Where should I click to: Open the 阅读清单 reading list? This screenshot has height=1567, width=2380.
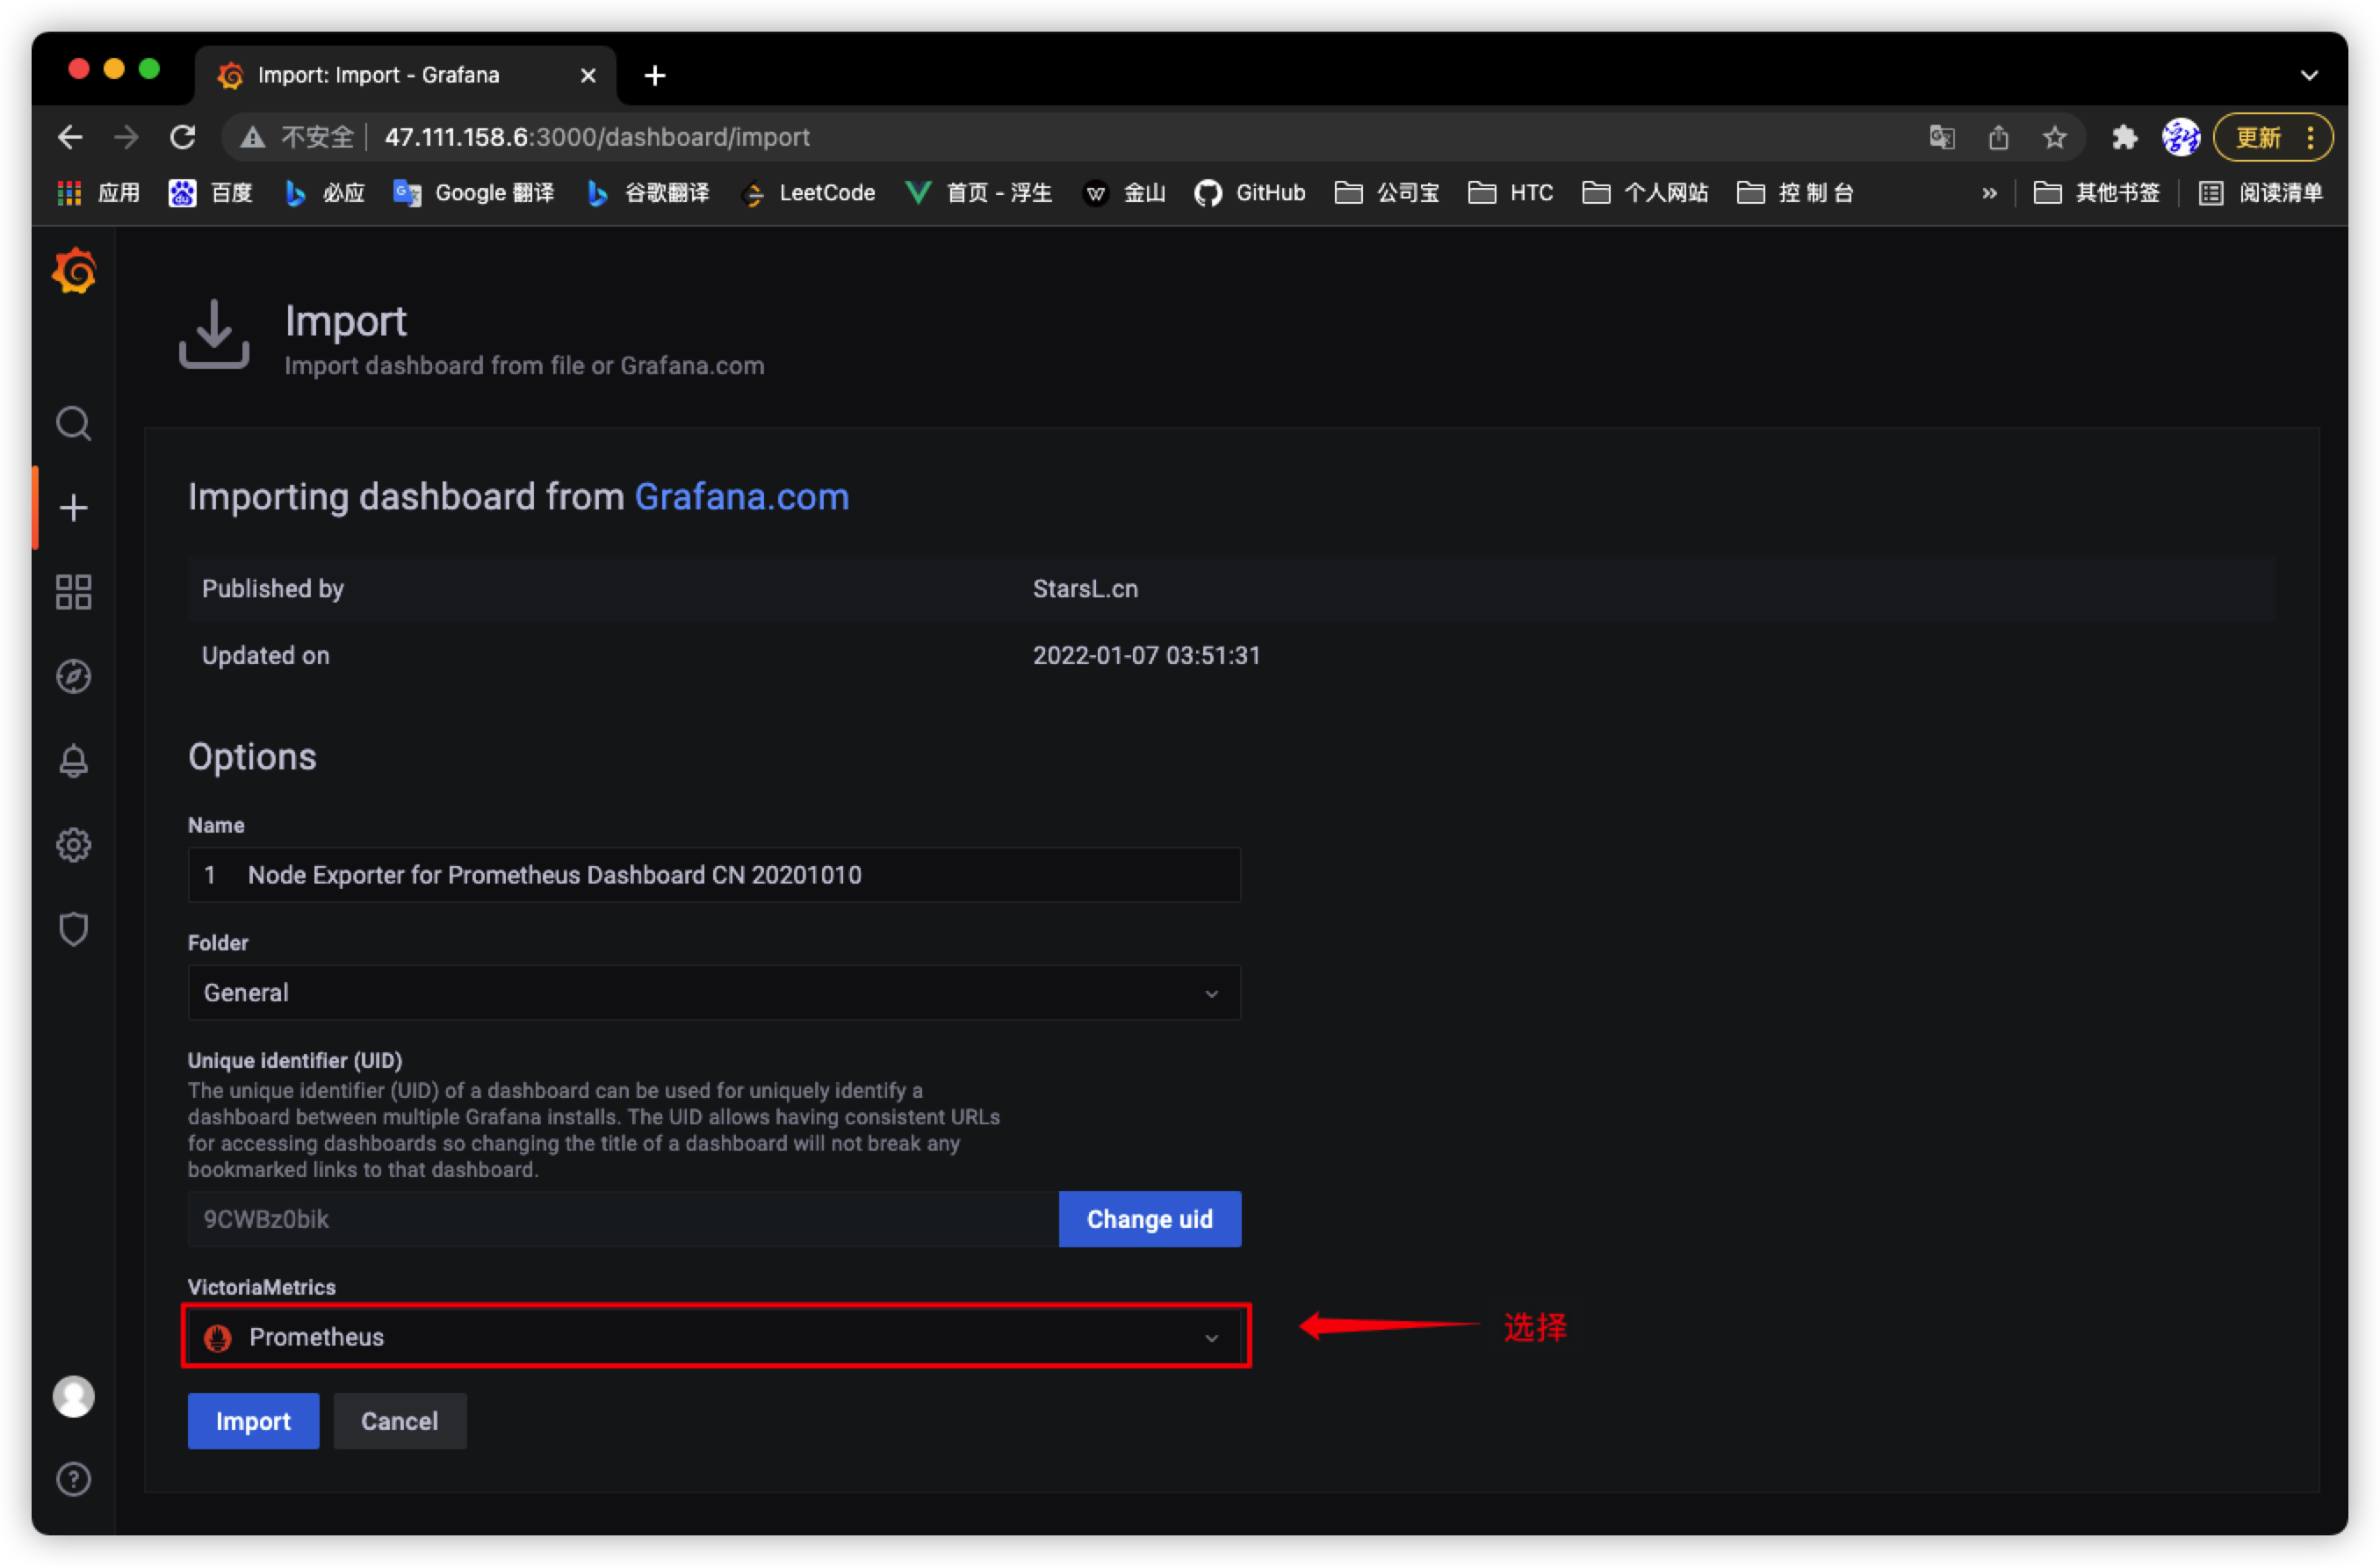pyautogui.click(x=2260, y=193)
